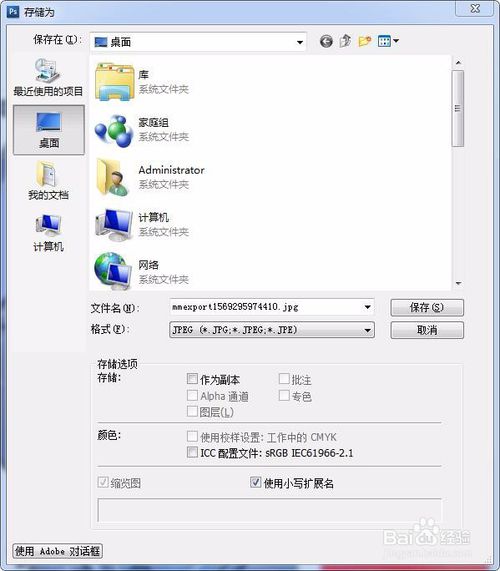Image resolution: width=500 pixels, height=571 pixels.
Task: Toggle Spot Colors (专色) checkbox
Action: (284, 395)
